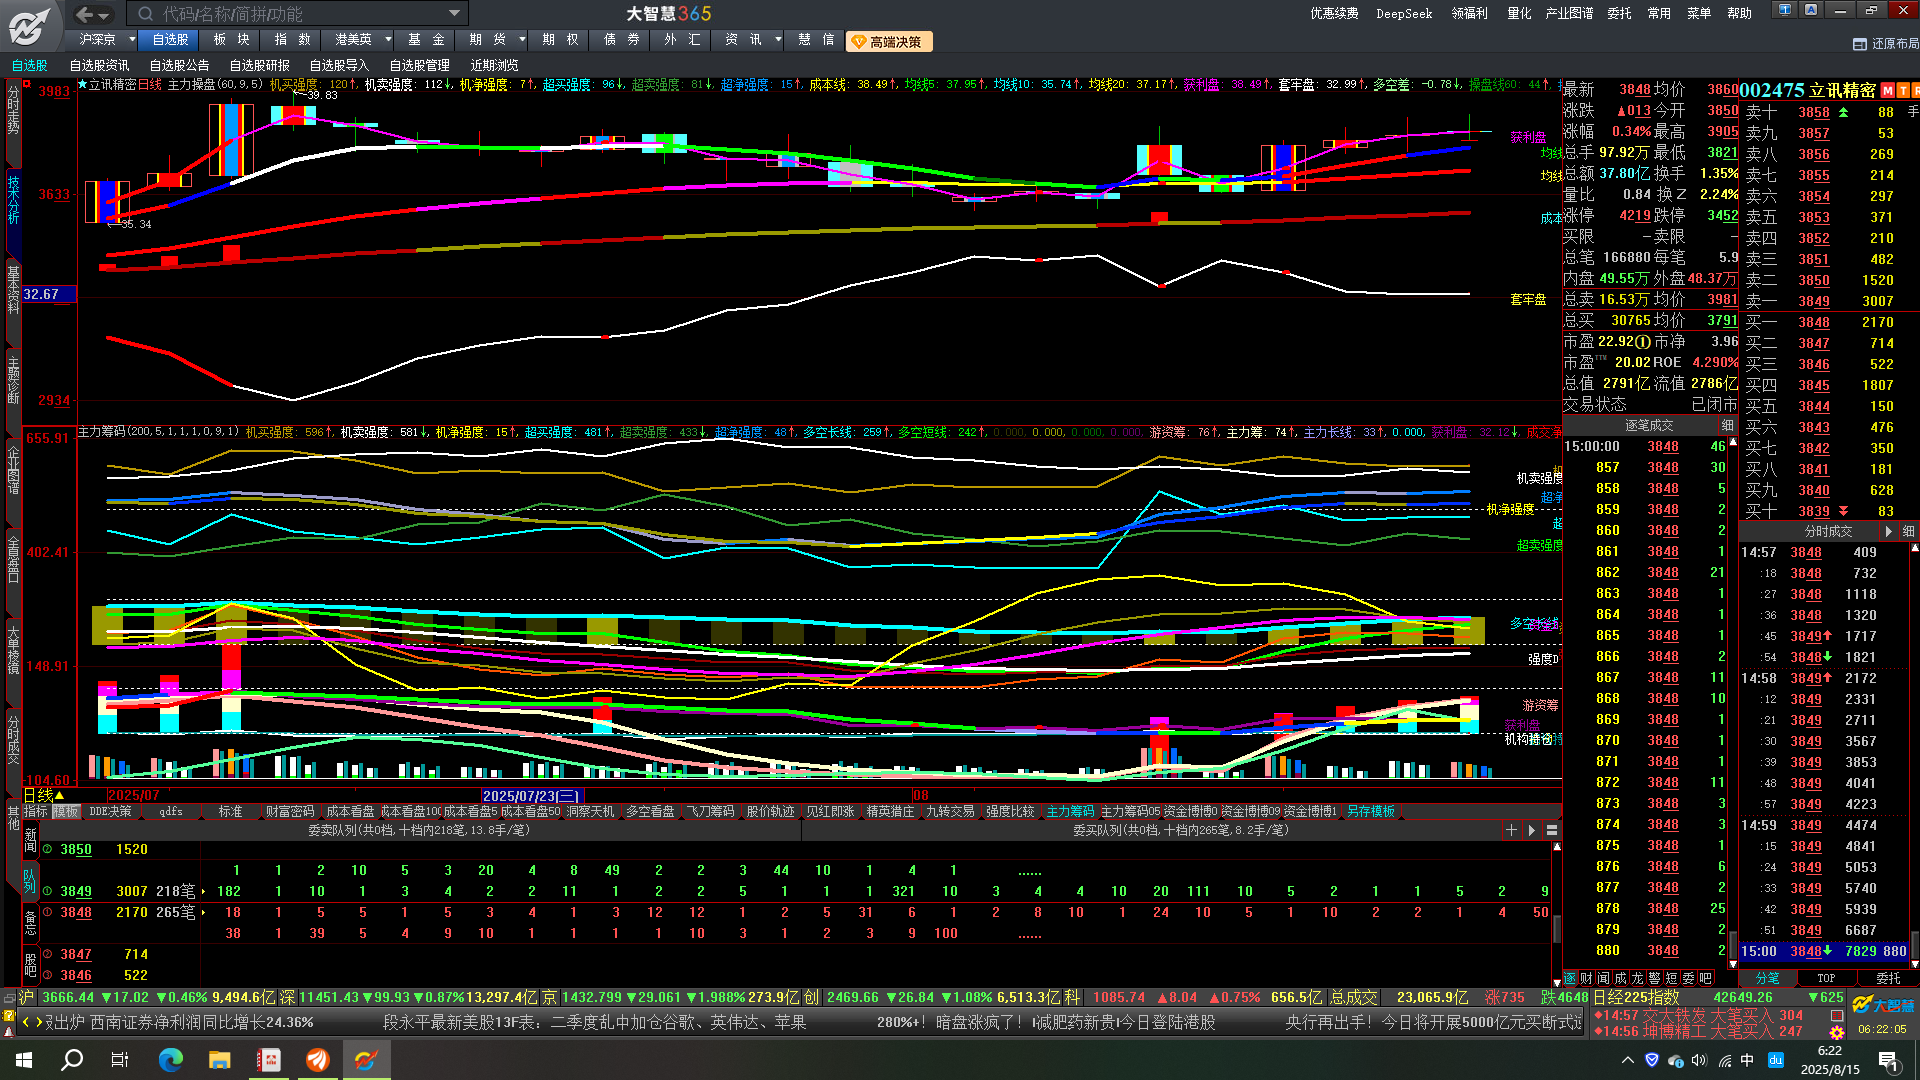Click the 还原布局 restore layout icon

click(x=1860, y=44)
